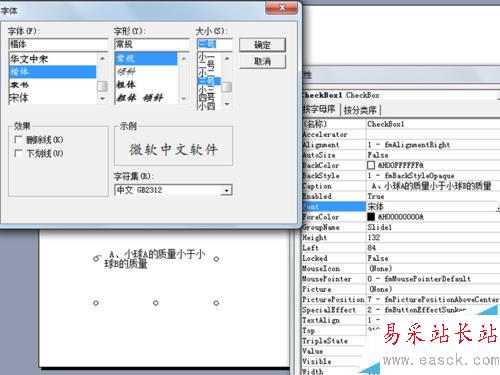
Task: Enable the 下划线 underline checkbox
Action: [18, 154]
